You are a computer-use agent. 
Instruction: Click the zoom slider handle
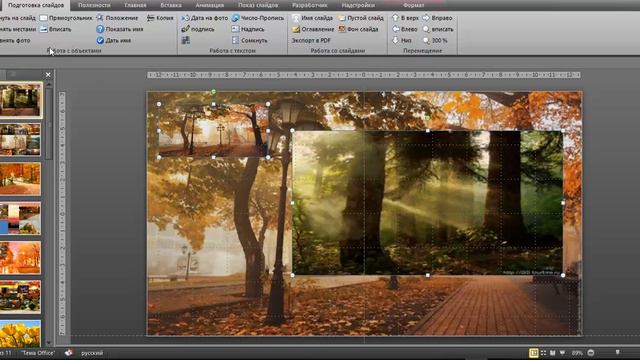617,352
